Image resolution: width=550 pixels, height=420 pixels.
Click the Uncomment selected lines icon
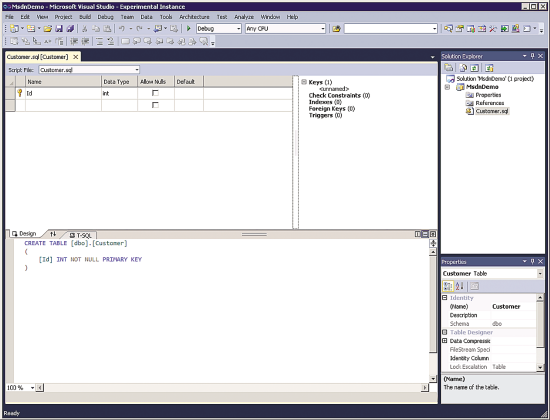(111, 41)
